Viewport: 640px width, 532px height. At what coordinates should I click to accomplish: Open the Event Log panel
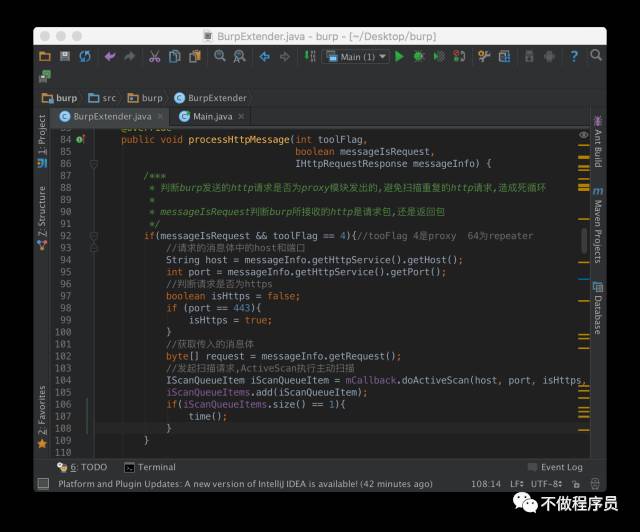(556, 467)
